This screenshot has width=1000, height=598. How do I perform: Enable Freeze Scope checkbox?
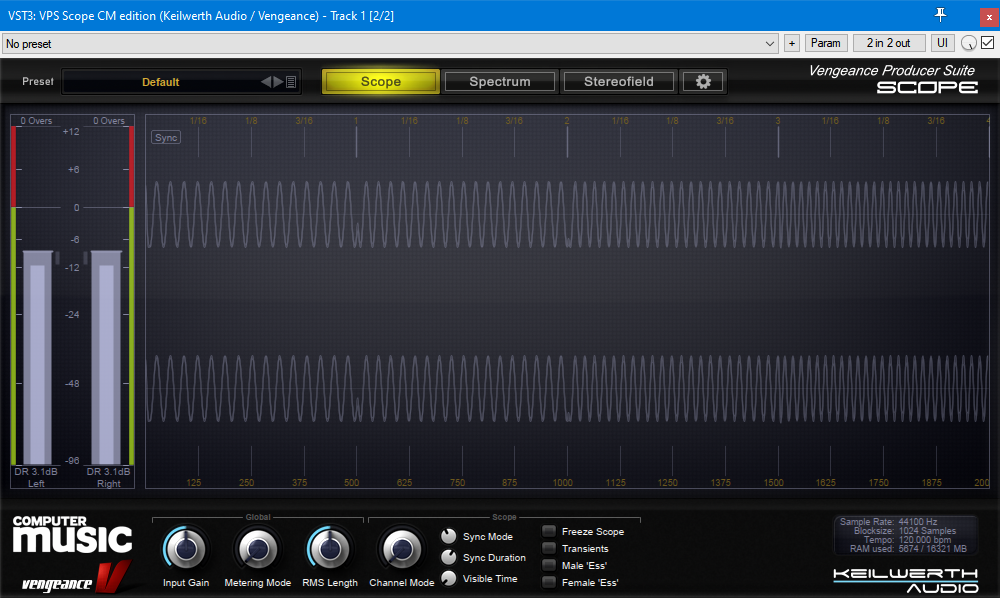click(548, 531)
